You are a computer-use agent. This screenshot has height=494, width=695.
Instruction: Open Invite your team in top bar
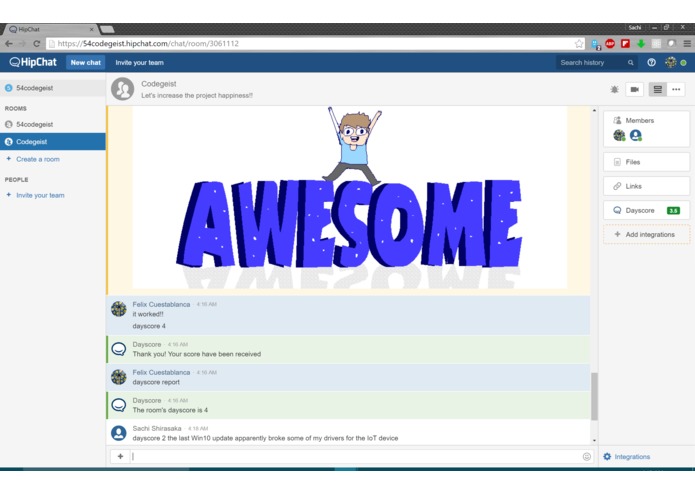click(x=140, y=63)
